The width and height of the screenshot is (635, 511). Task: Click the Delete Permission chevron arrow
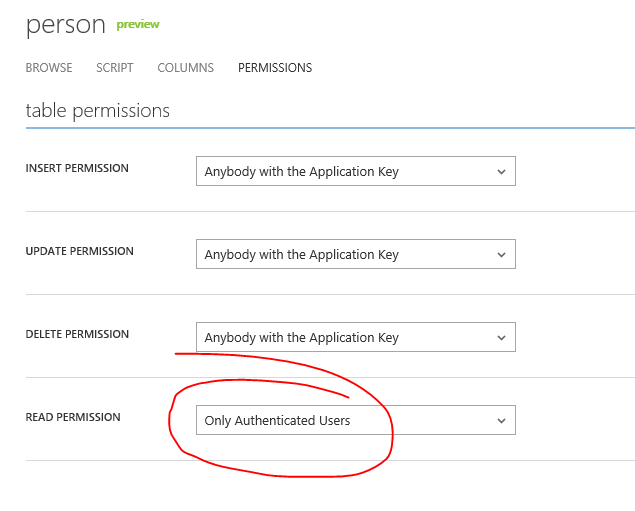pyautogui.click(x=501, y=338)
